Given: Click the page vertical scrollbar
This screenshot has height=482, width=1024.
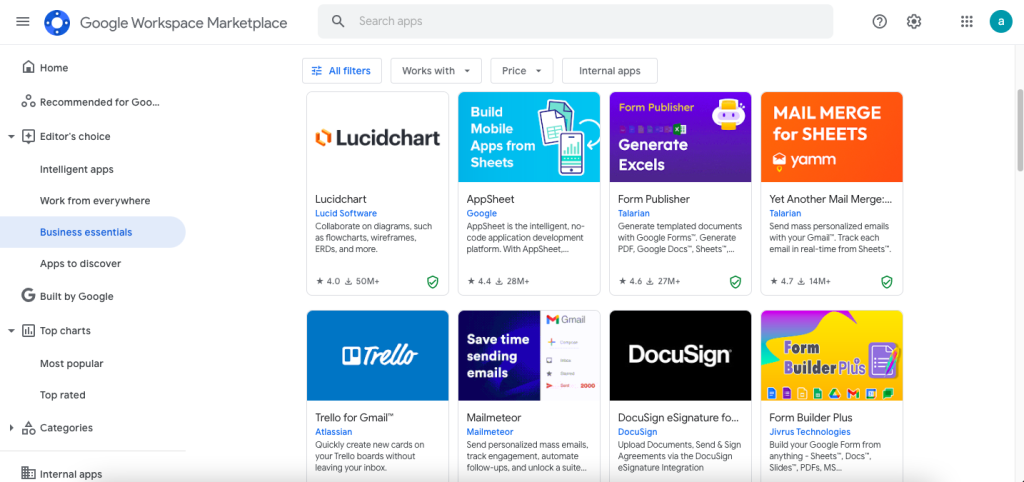Looking at the screenshot, I should (x=1020, y=131).
